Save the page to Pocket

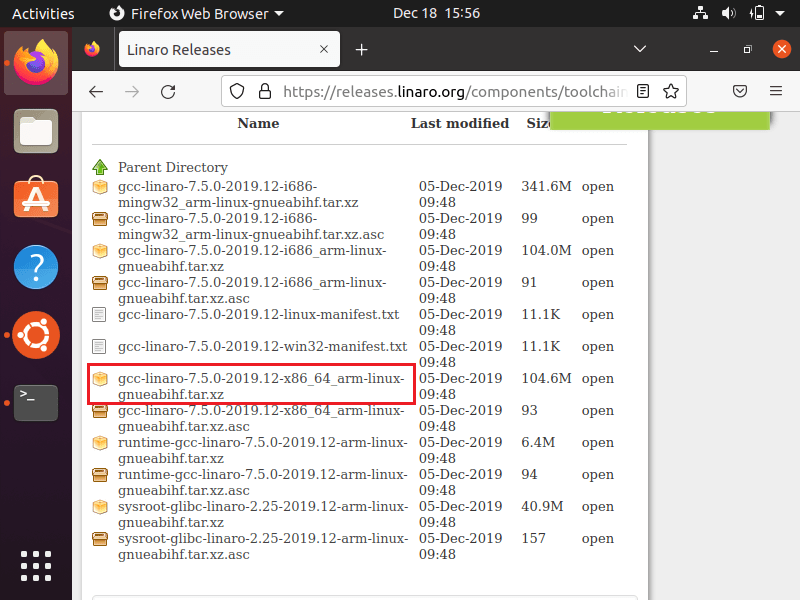pos(740,91)
